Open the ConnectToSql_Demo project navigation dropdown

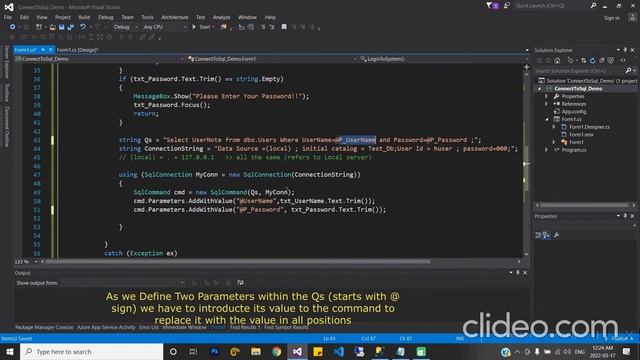pyautogui.click(x=100, y=59)
